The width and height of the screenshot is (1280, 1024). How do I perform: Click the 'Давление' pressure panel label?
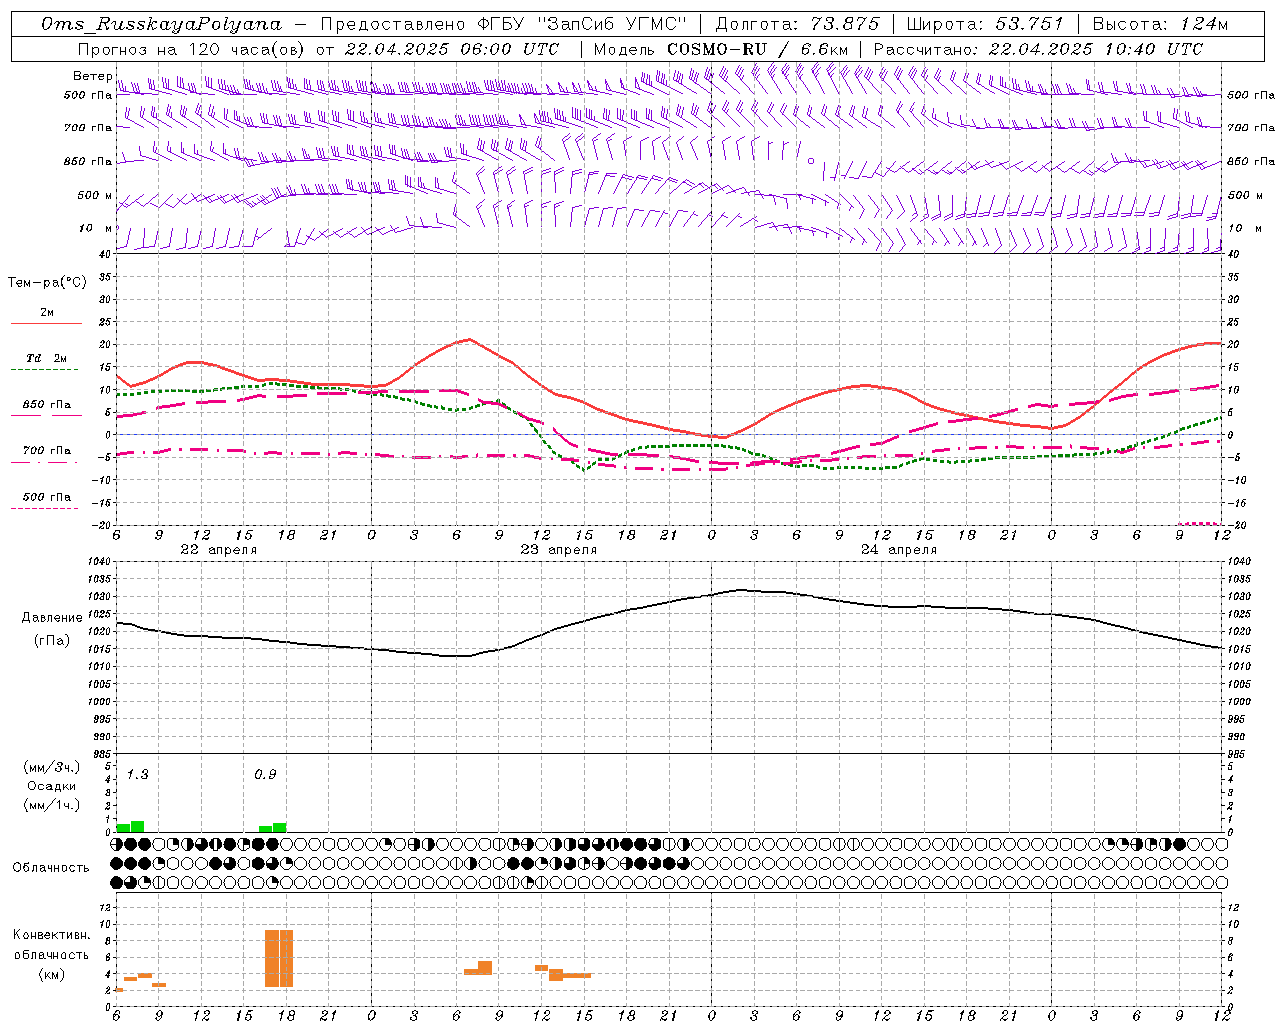pos(52,618)
